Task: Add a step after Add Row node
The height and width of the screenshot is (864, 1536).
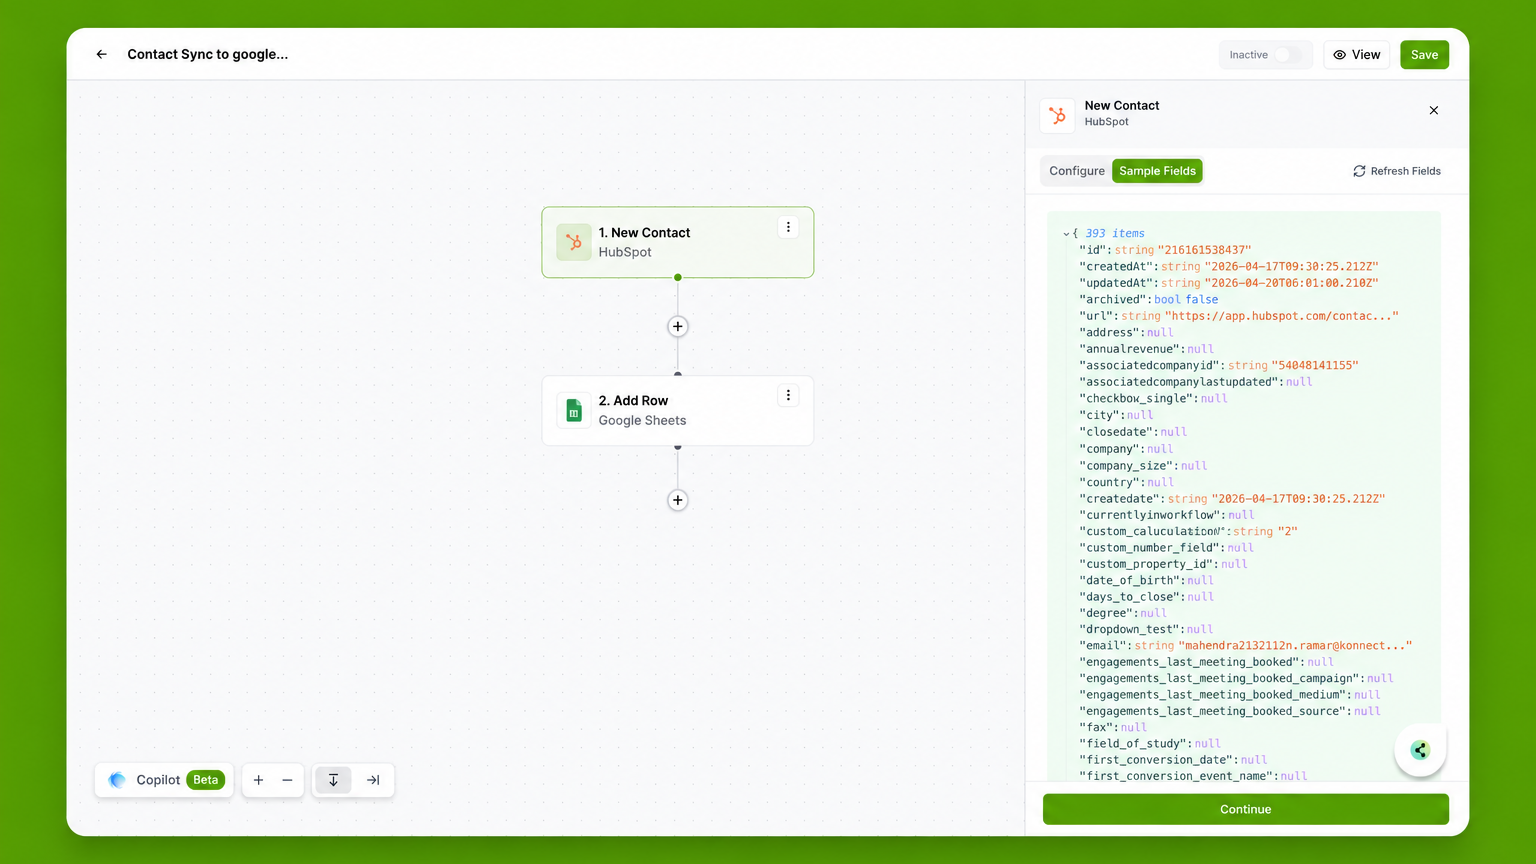Action: (678, 500)
